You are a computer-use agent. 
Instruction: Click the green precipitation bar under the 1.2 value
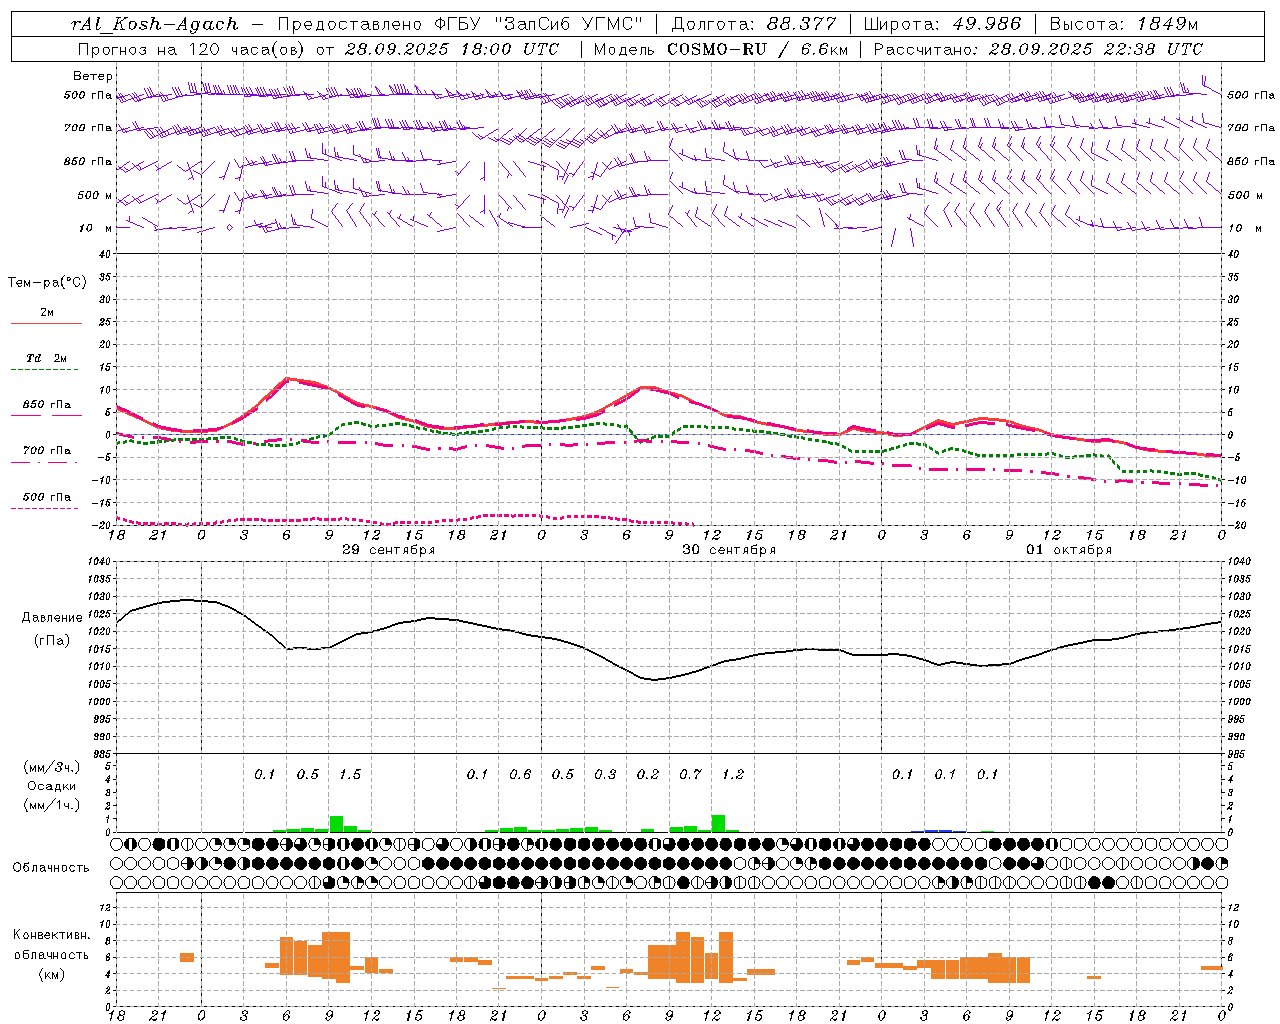point(718,824)
